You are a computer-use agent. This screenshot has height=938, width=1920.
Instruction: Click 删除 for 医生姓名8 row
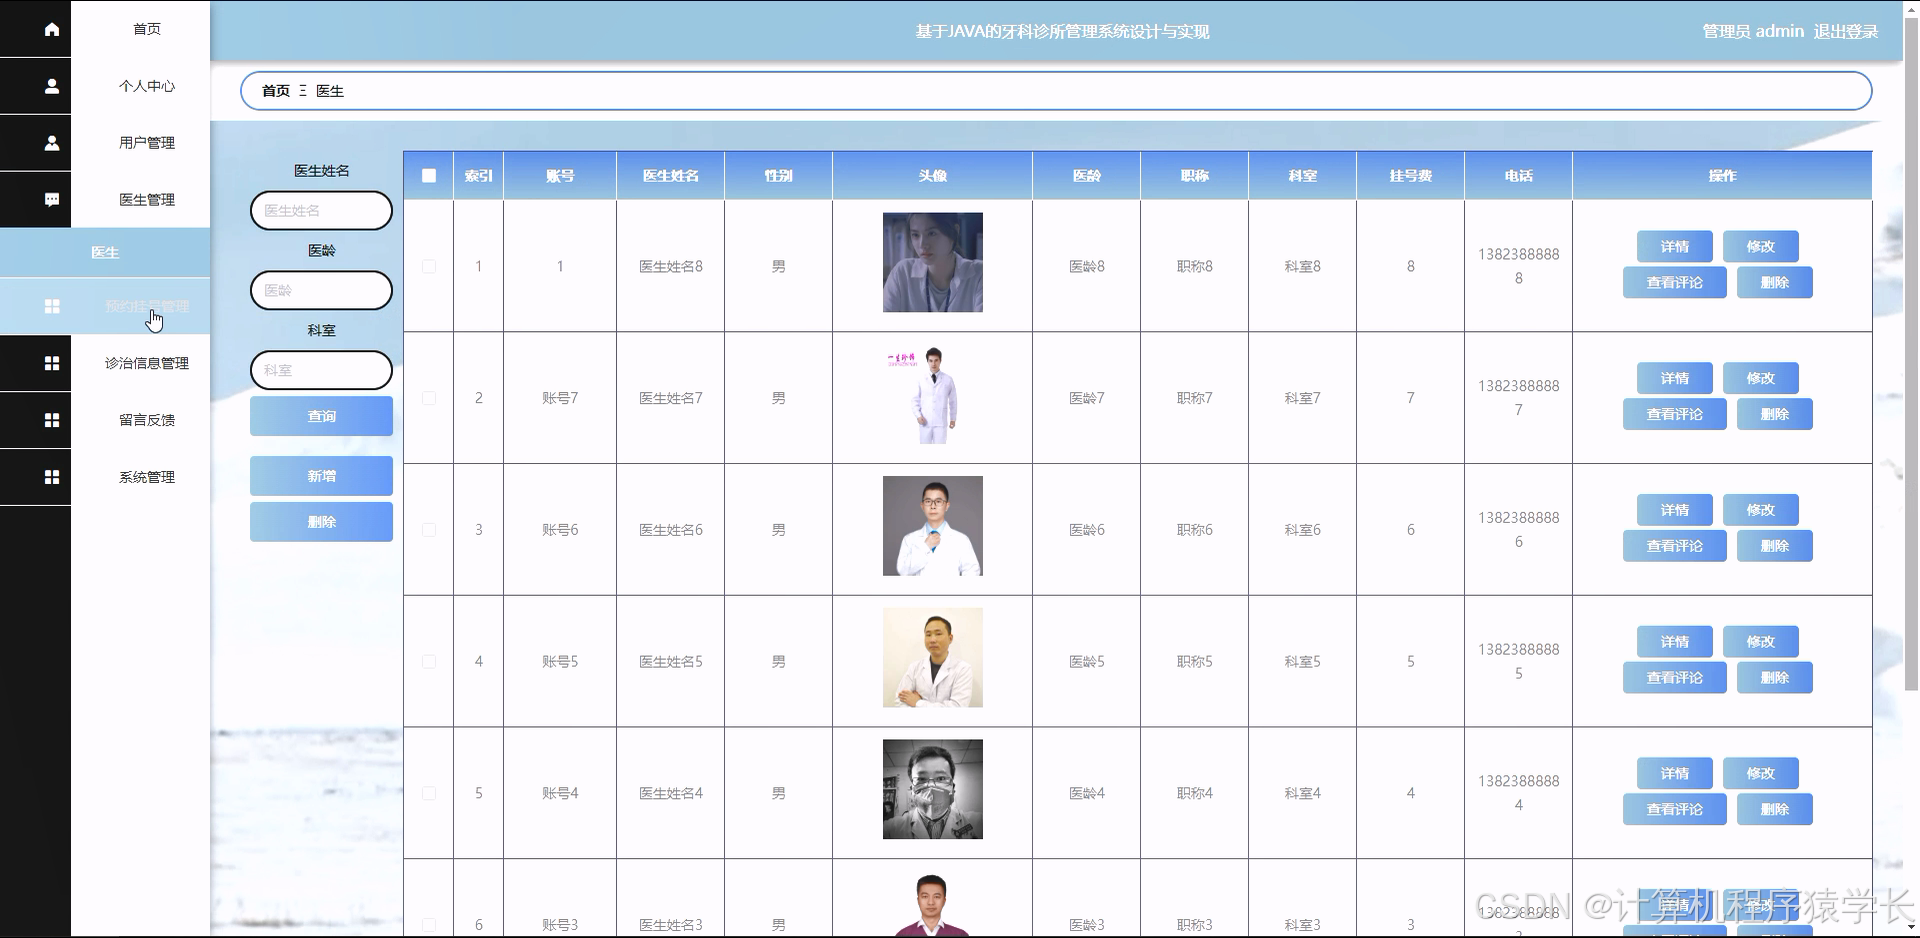[1775, 283]
